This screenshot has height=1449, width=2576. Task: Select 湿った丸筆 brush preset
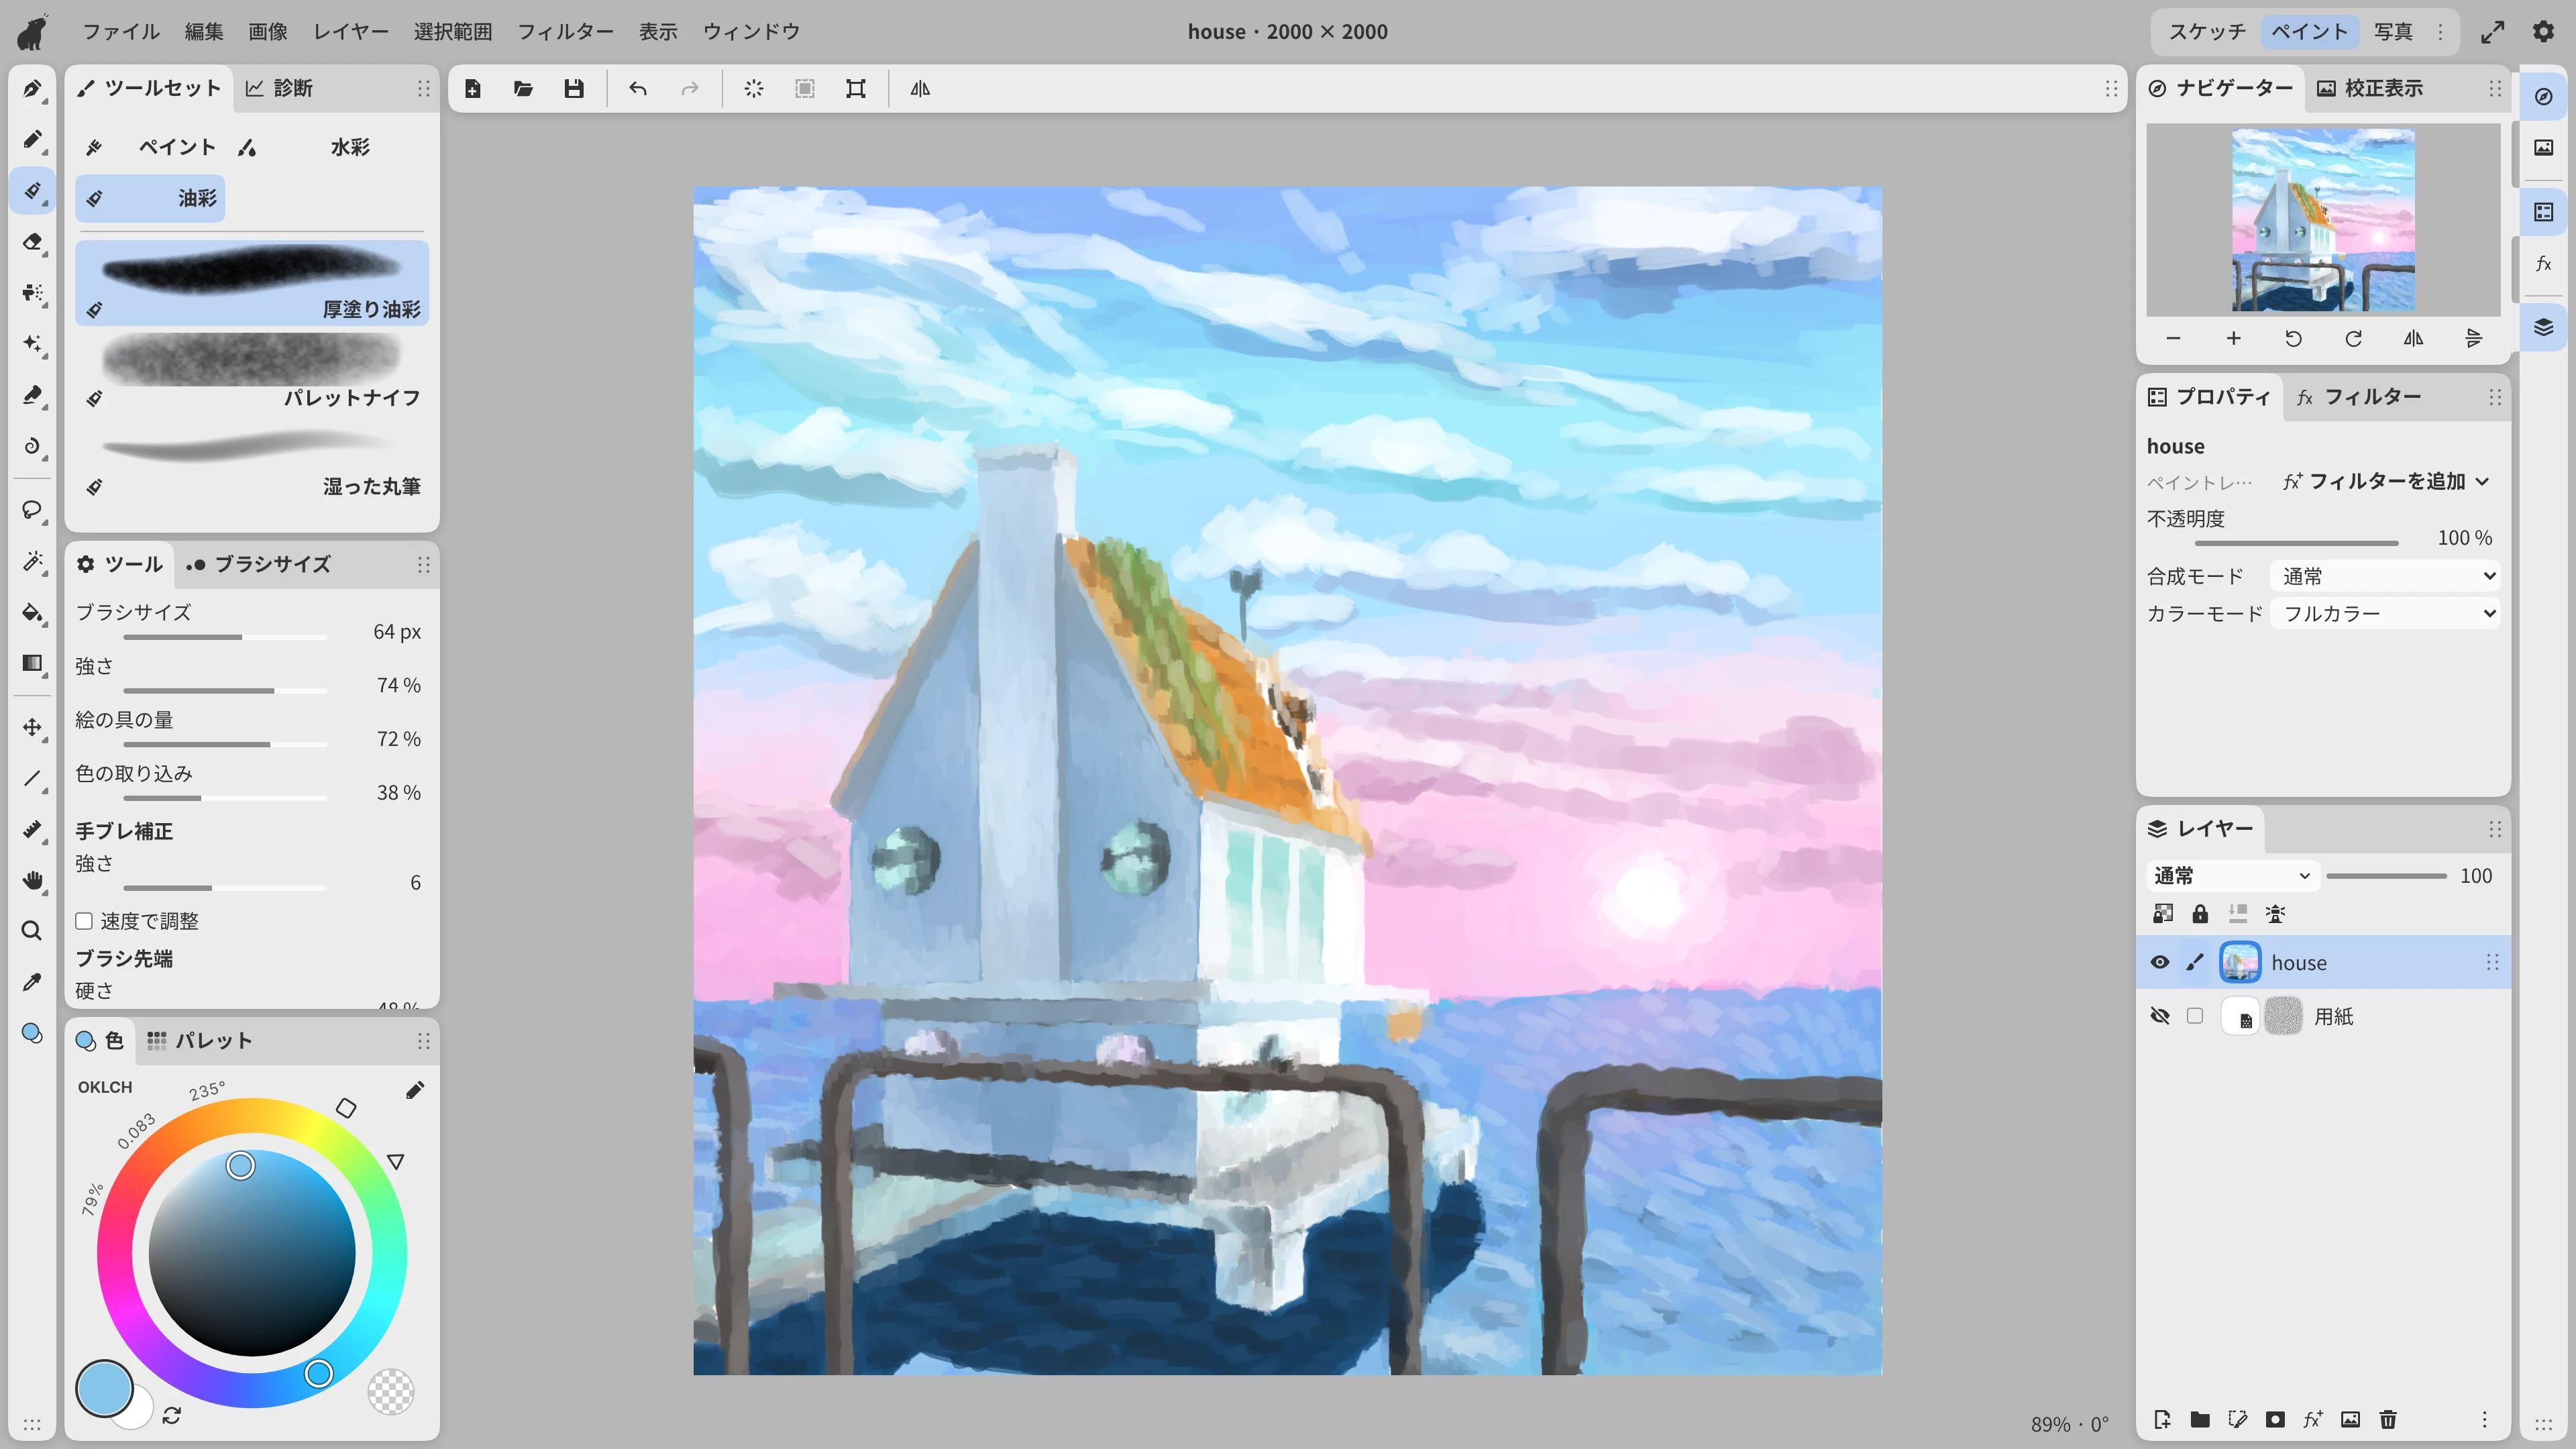(252, 459)
